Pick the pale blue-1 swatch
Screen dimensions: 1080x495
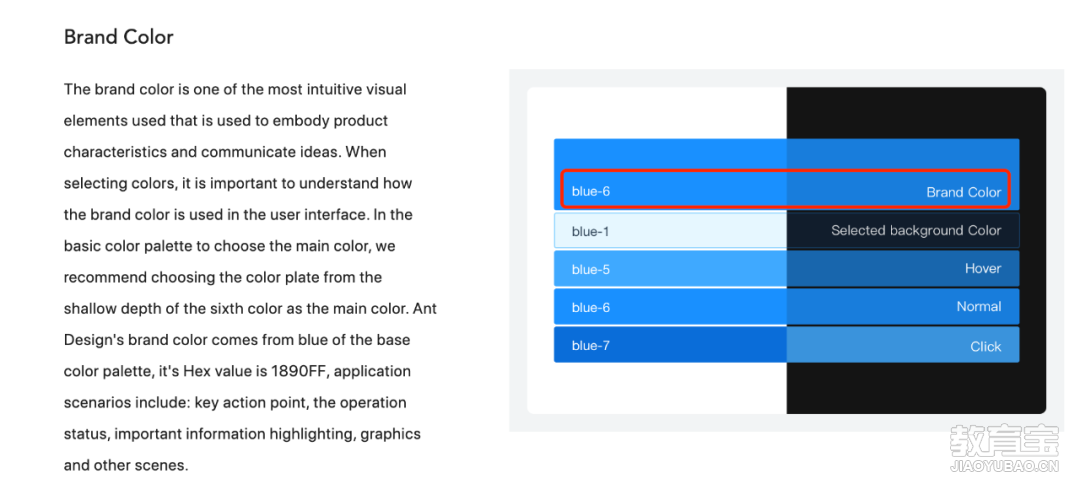click(670, 231)
